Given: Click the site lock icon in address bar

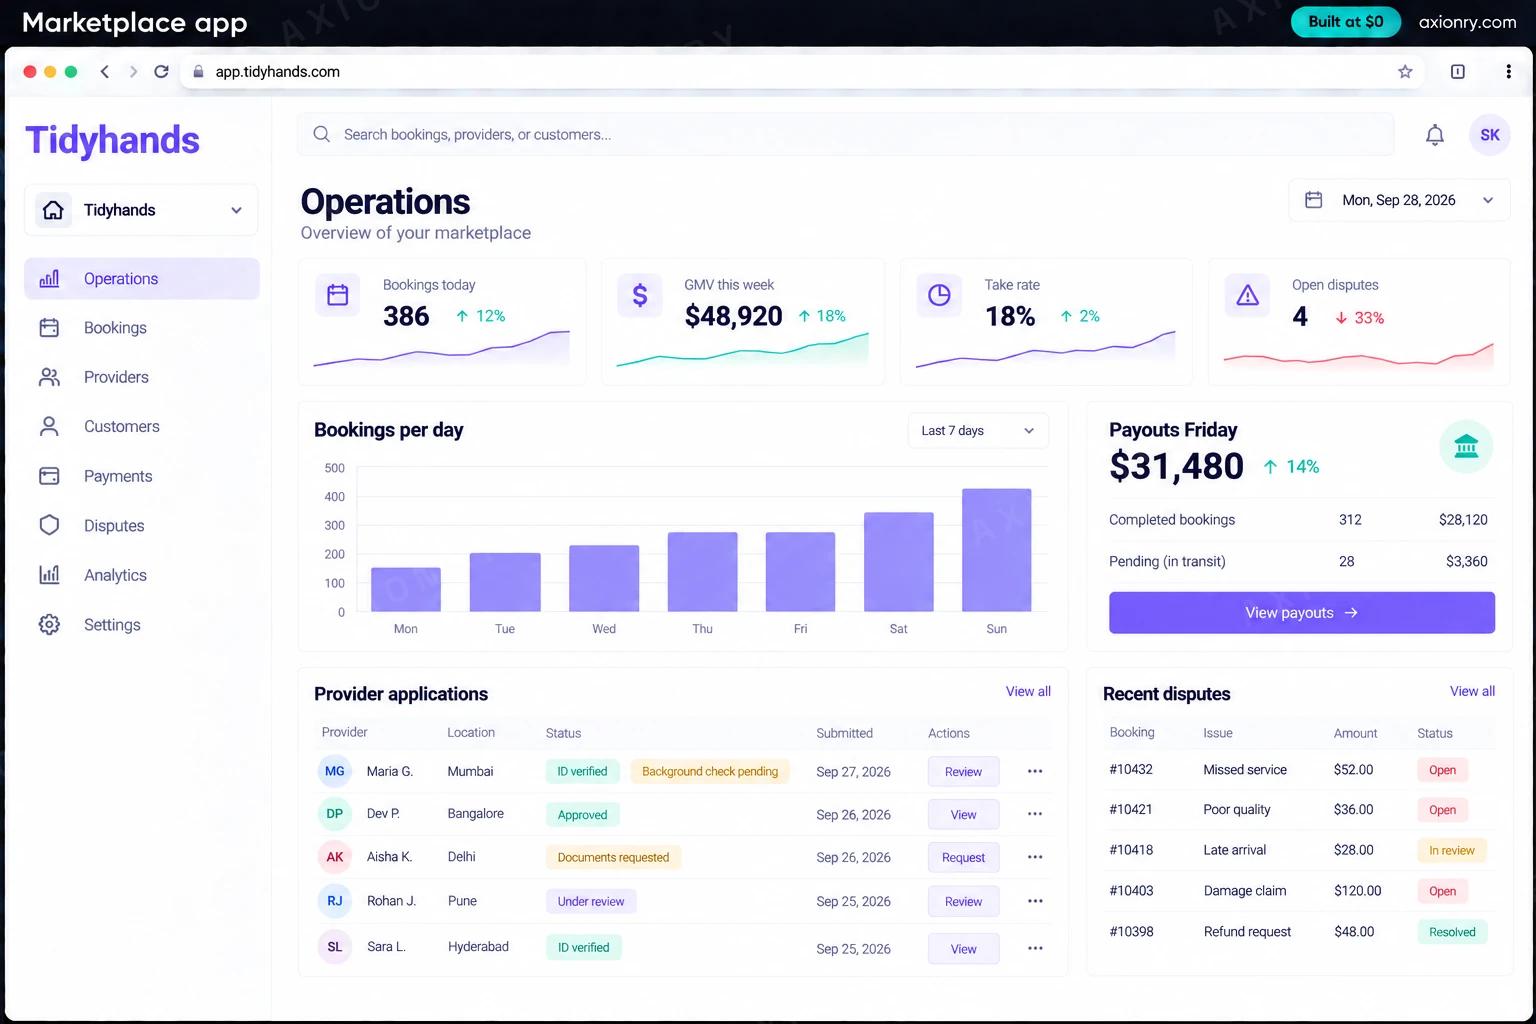Looking at the screenshot, I should click(x=198, y=72).
